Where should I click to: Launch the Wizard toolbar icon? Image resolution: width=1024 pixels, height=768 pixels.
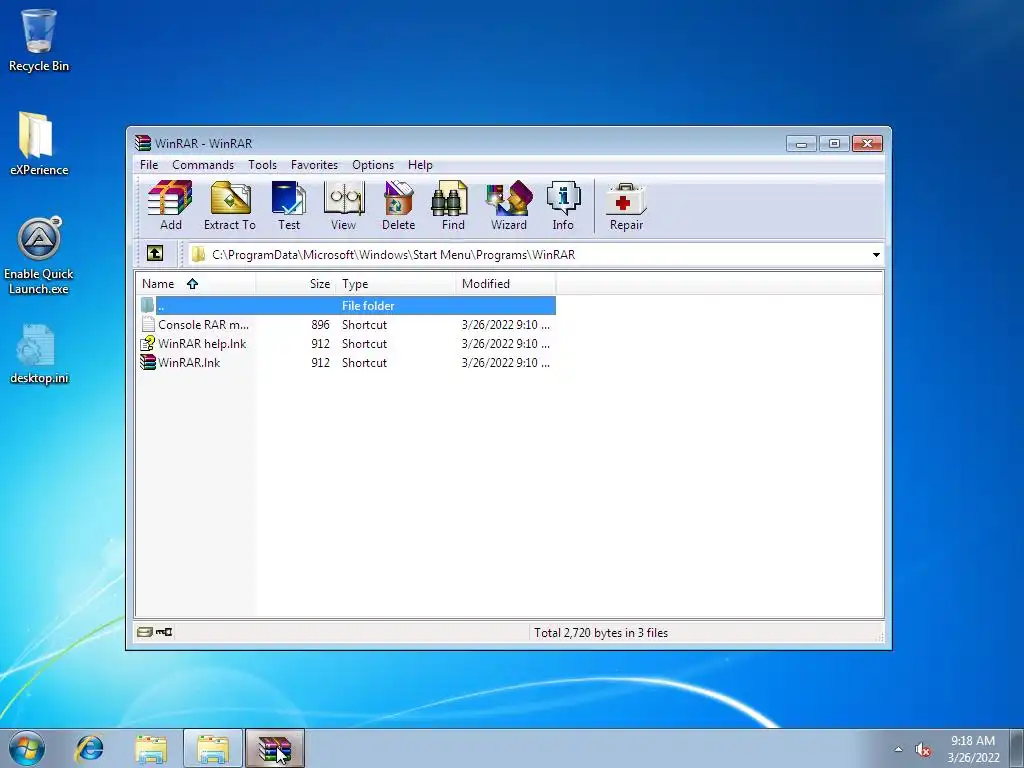click(x=509, y=206)
